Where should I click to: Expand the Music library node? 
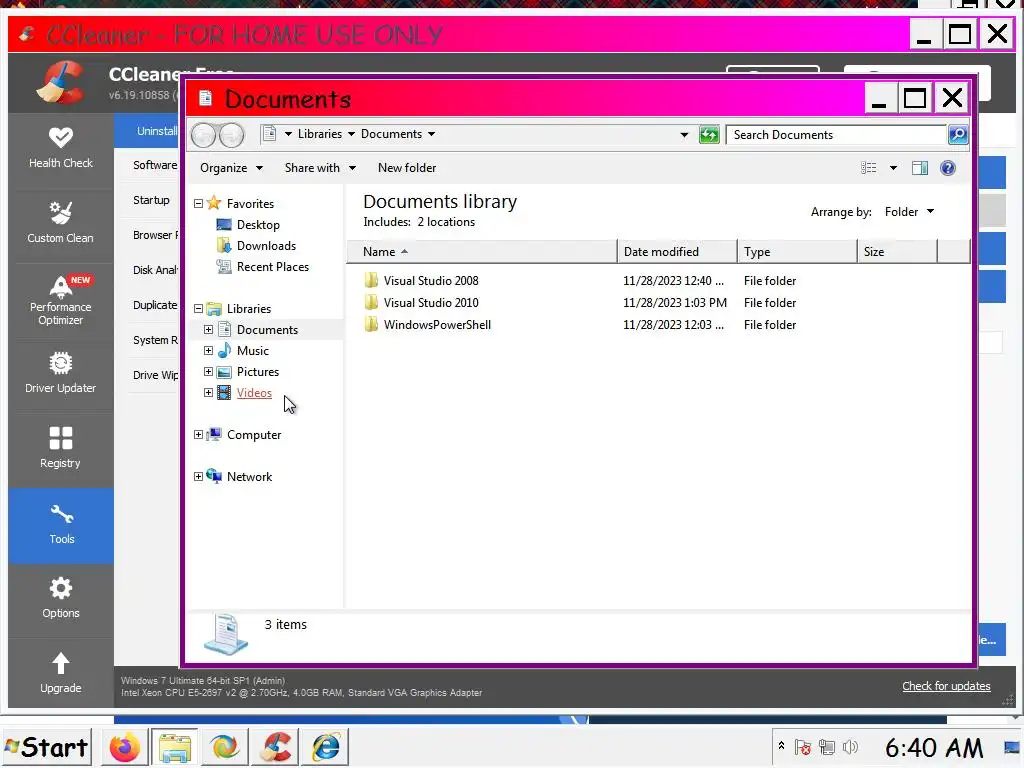[x=208, y=351]
